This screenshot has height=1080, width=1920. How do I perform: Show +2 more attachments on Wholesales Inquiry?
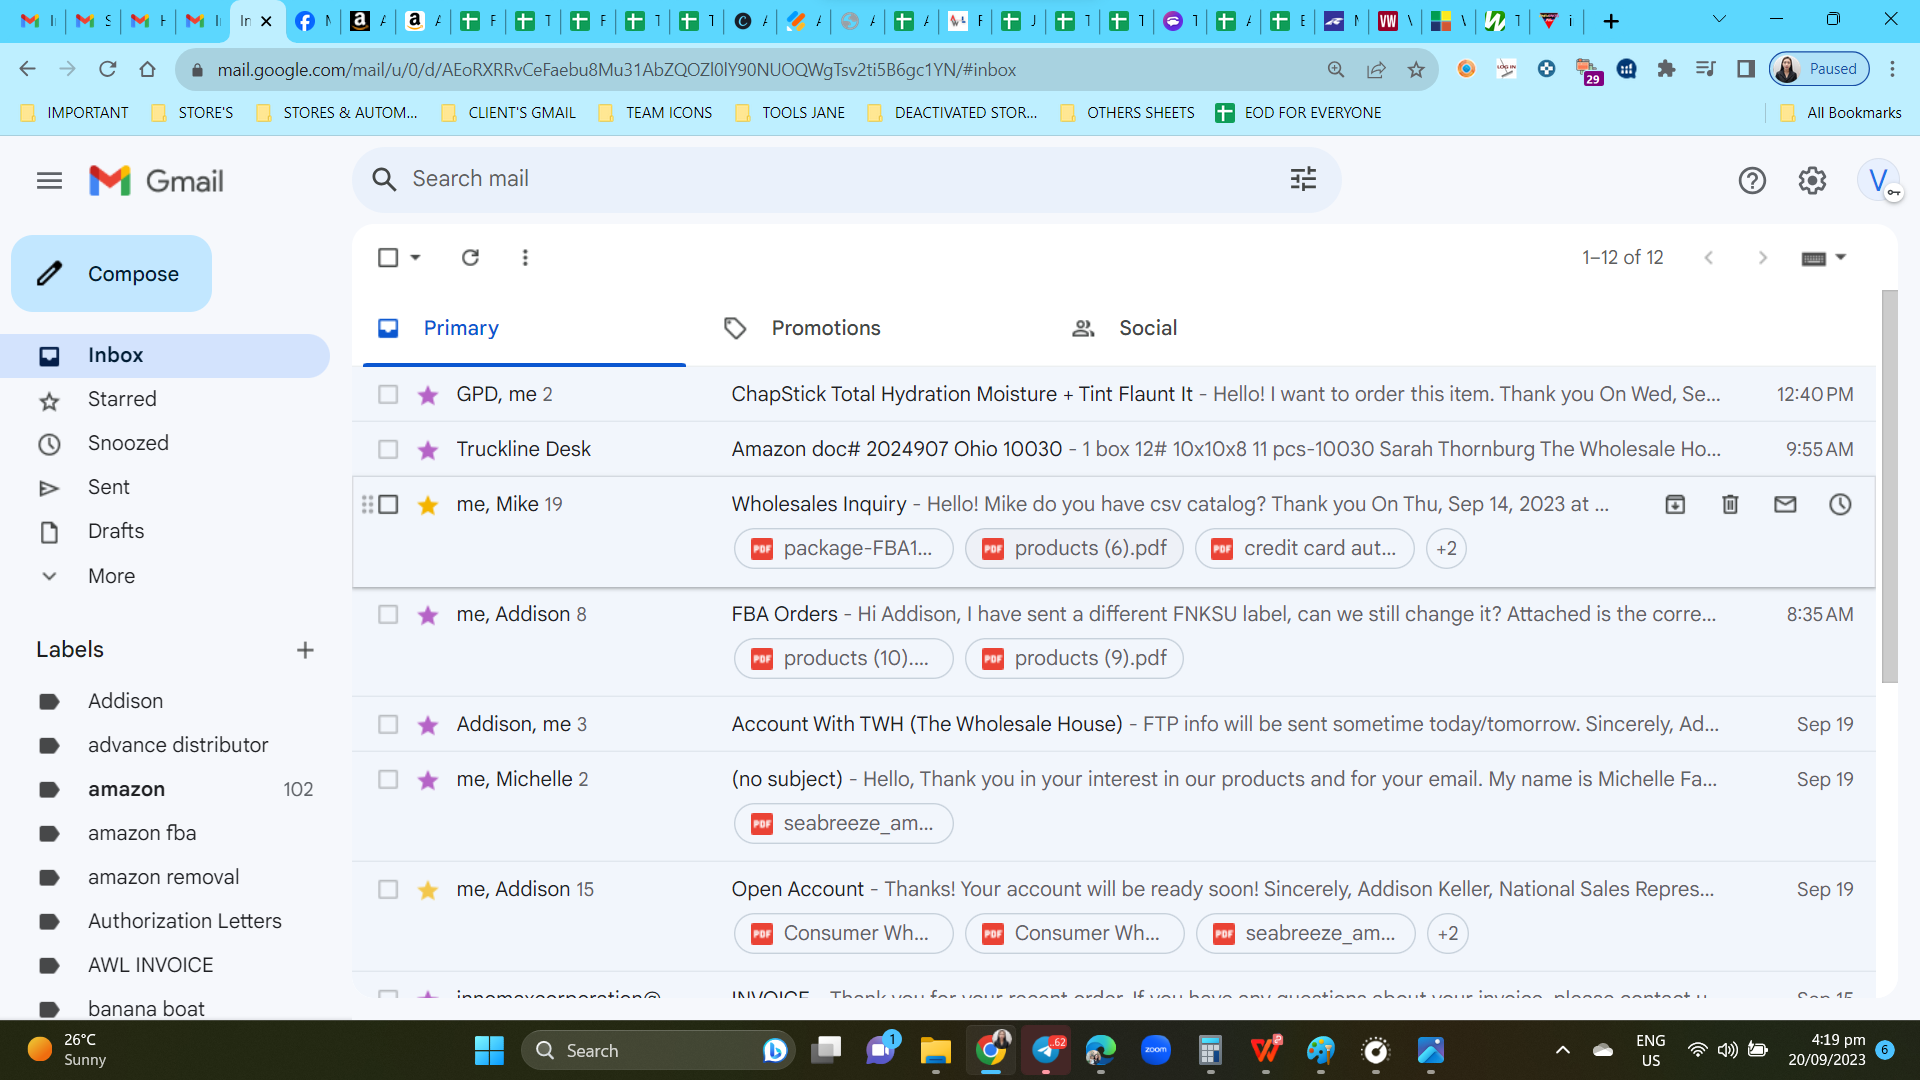click(x=1446, y=548)
